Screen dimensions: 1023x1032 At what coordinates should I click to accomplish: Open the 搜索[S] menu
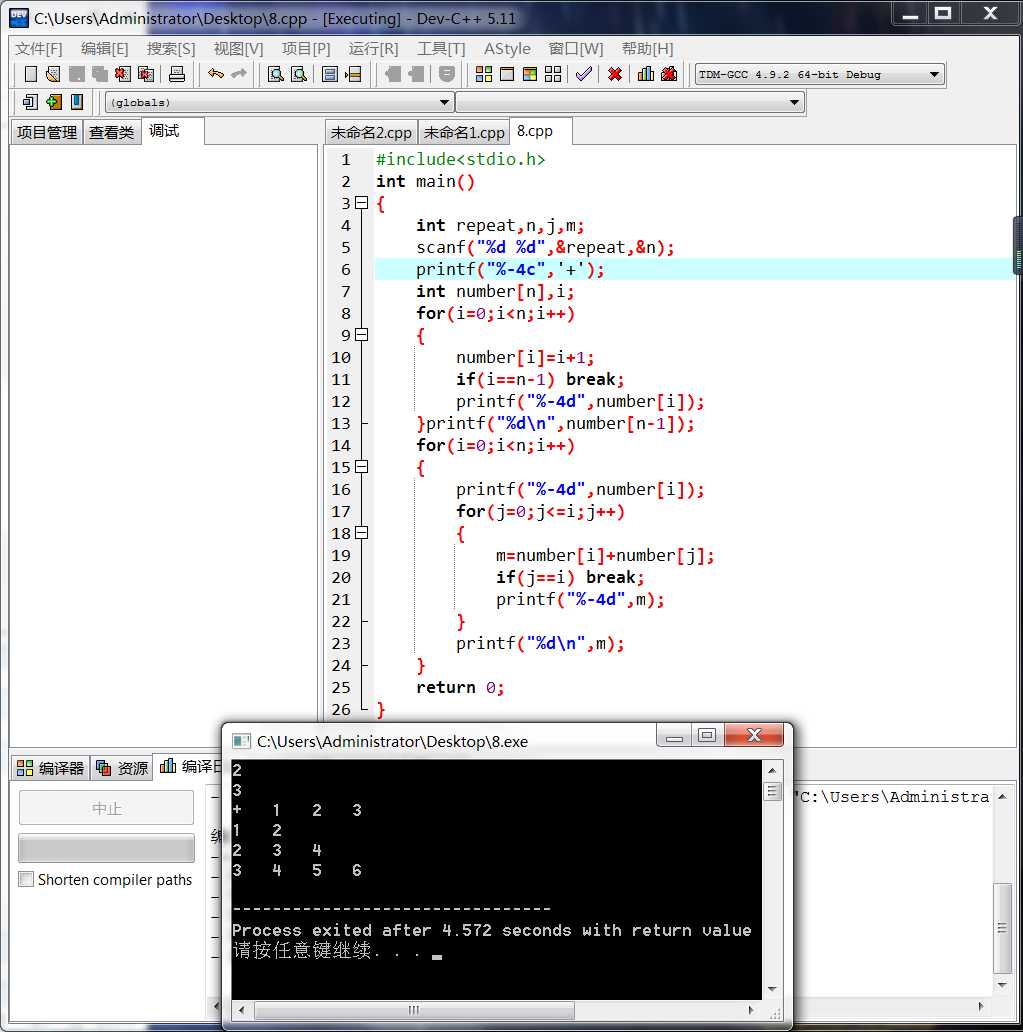pyautogui.click(x=171, y=49)
